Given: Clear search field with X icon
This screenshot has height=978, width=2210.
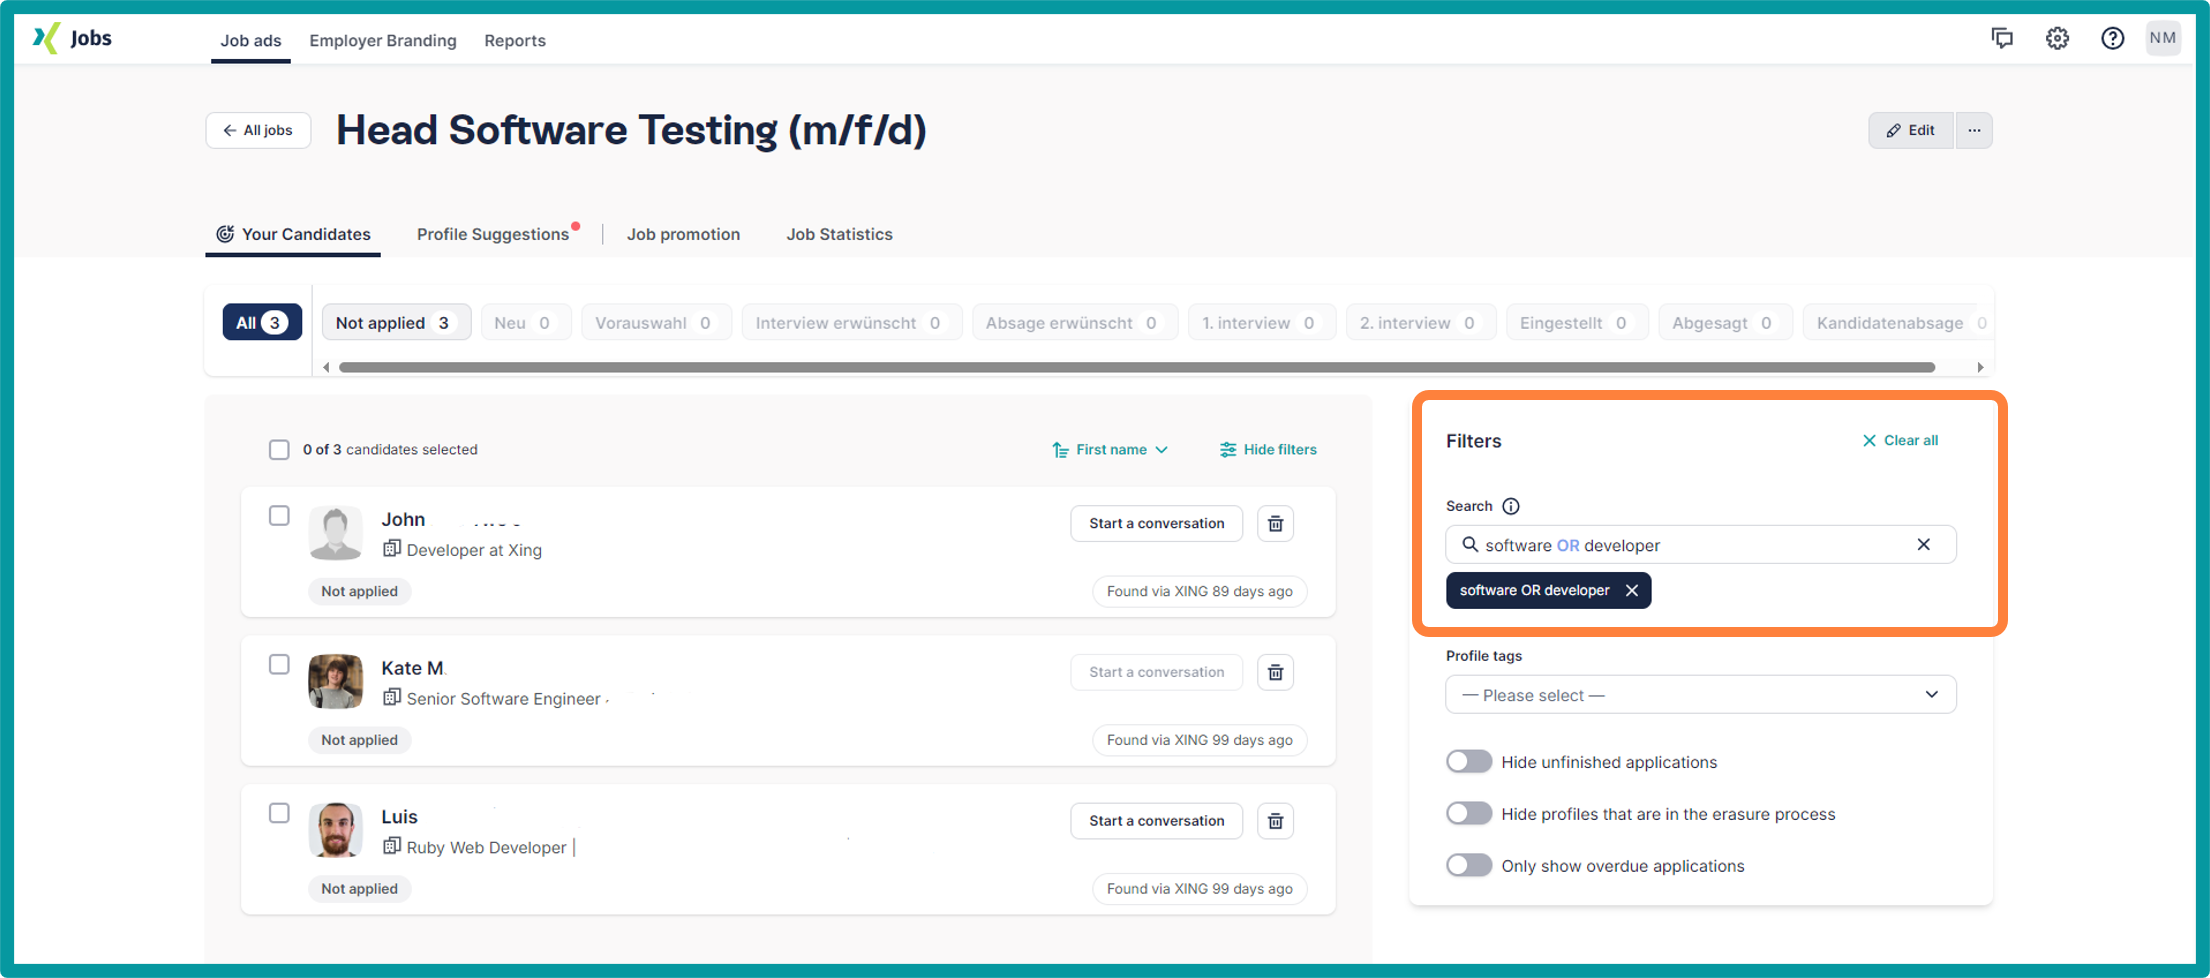Looking at the screenshot, I should click(x=1923, y=545).
